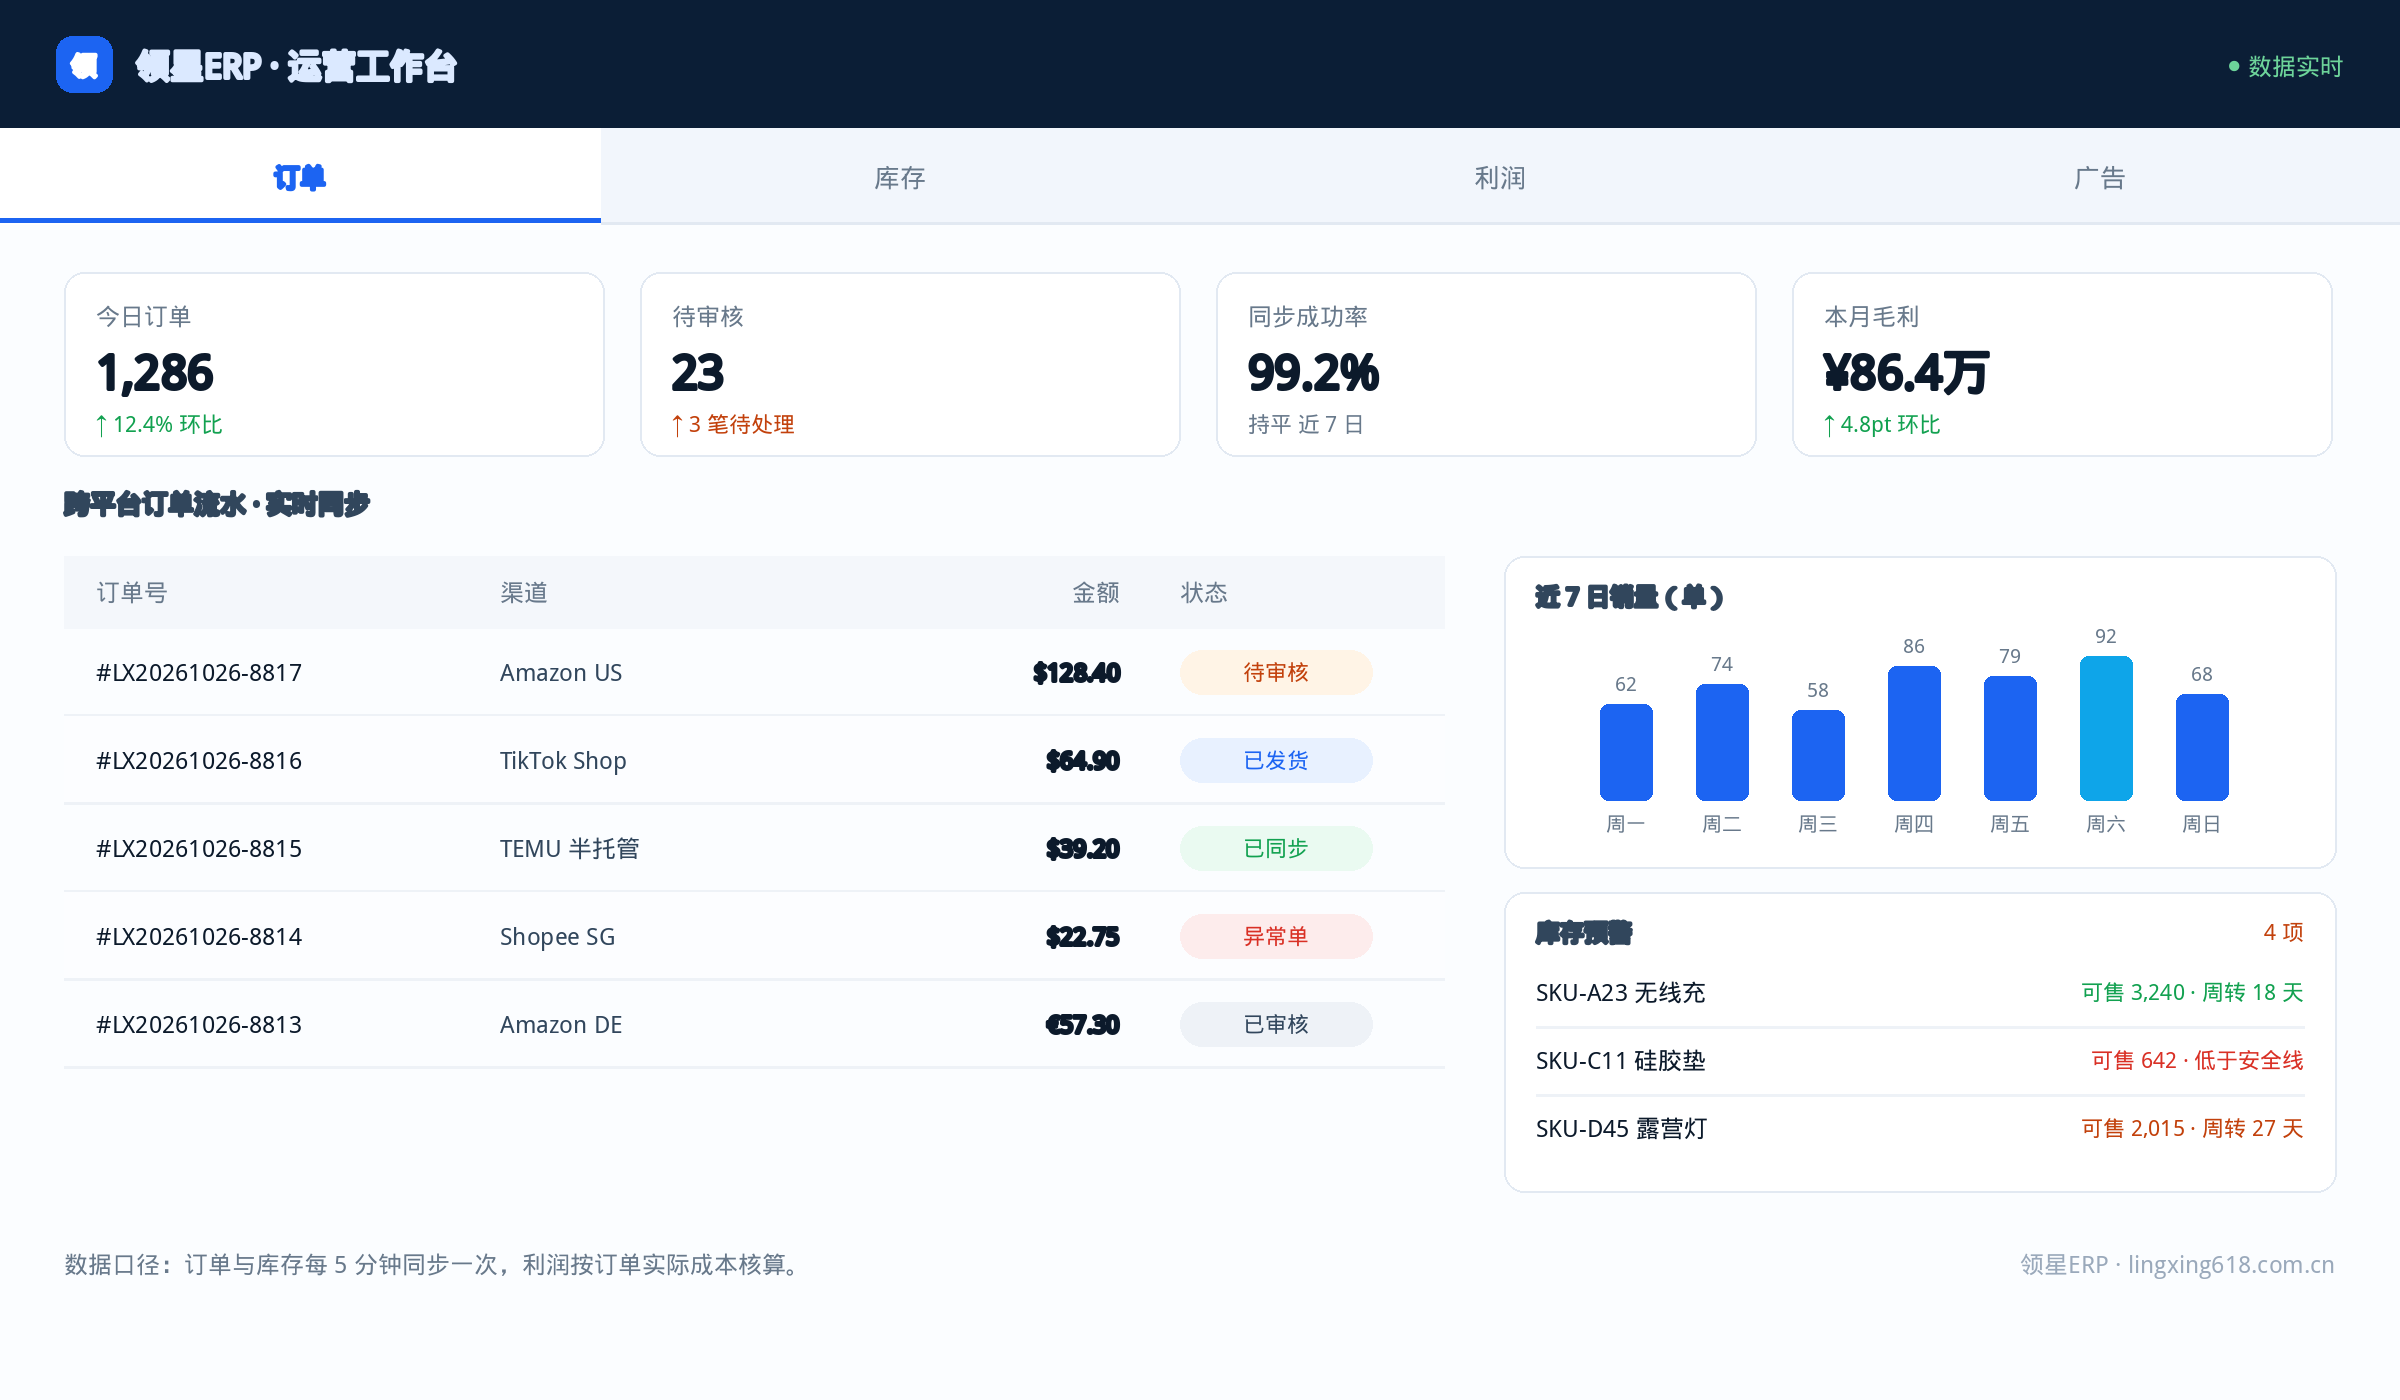Image resolution: width=2400 pixels, height=1400 pixels.
Task: Click the 周二 bar showing 74
Action: click(1722, 742)
